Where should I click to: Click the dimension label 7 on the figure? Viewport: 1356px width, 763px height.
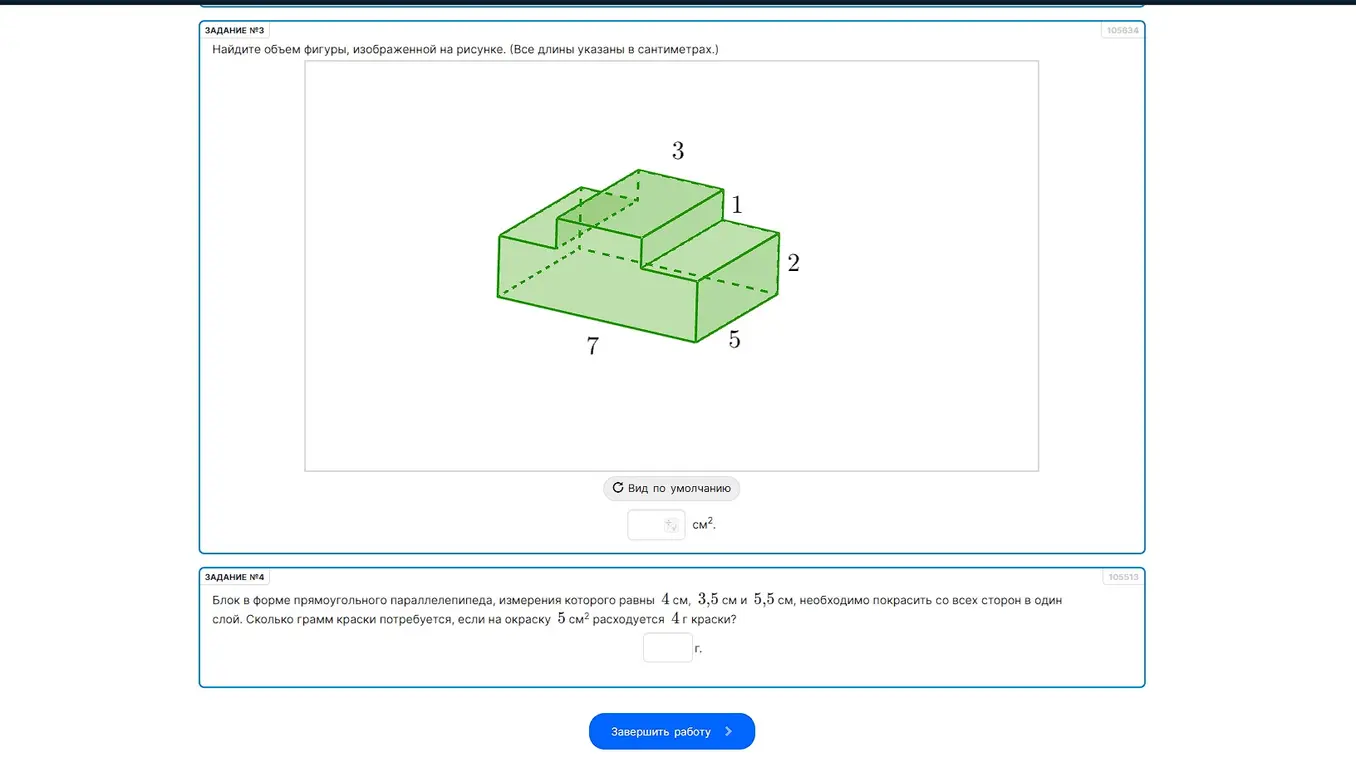point(593,346)
